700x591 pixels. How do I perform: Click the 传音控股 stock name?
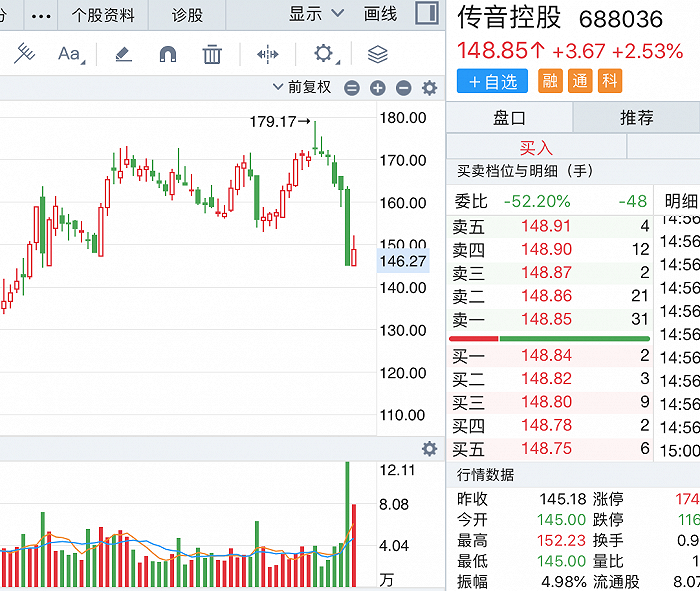[508, 18]
